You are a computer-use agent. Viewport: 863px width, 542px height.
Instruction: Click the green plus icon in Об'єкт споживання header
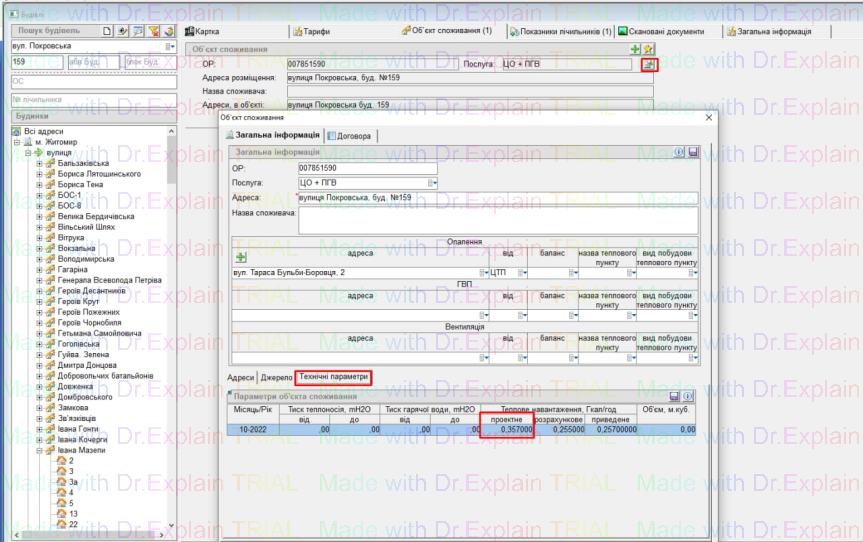coord(635,49)
